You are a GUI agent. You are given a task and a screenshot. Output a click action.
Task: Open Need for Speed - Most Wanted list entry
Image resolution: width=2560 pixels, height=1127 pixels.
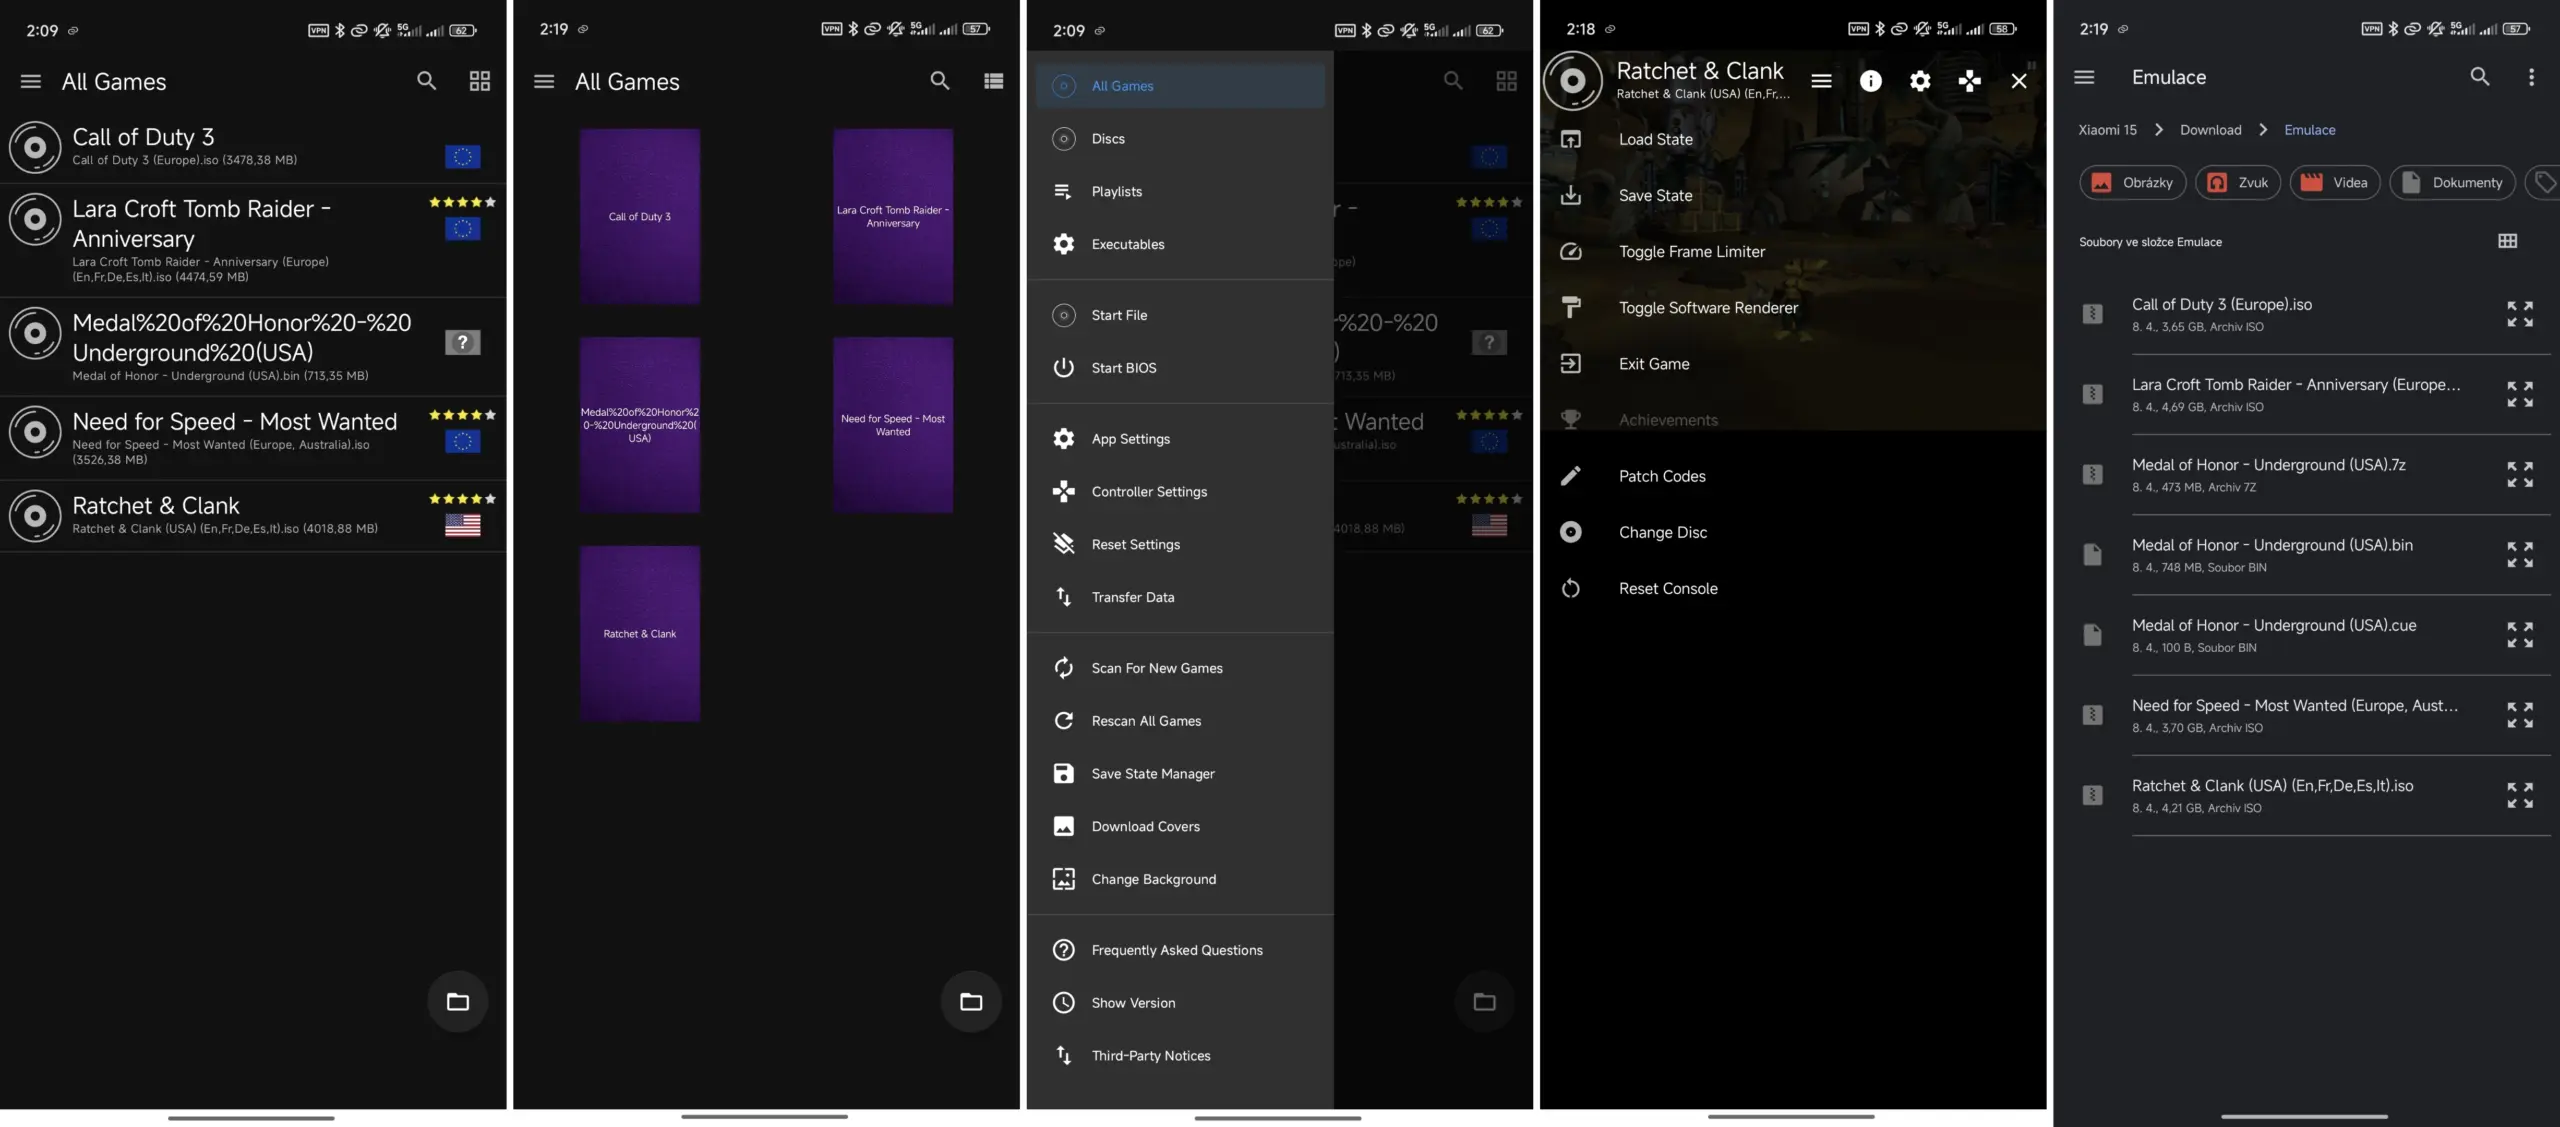253,438
